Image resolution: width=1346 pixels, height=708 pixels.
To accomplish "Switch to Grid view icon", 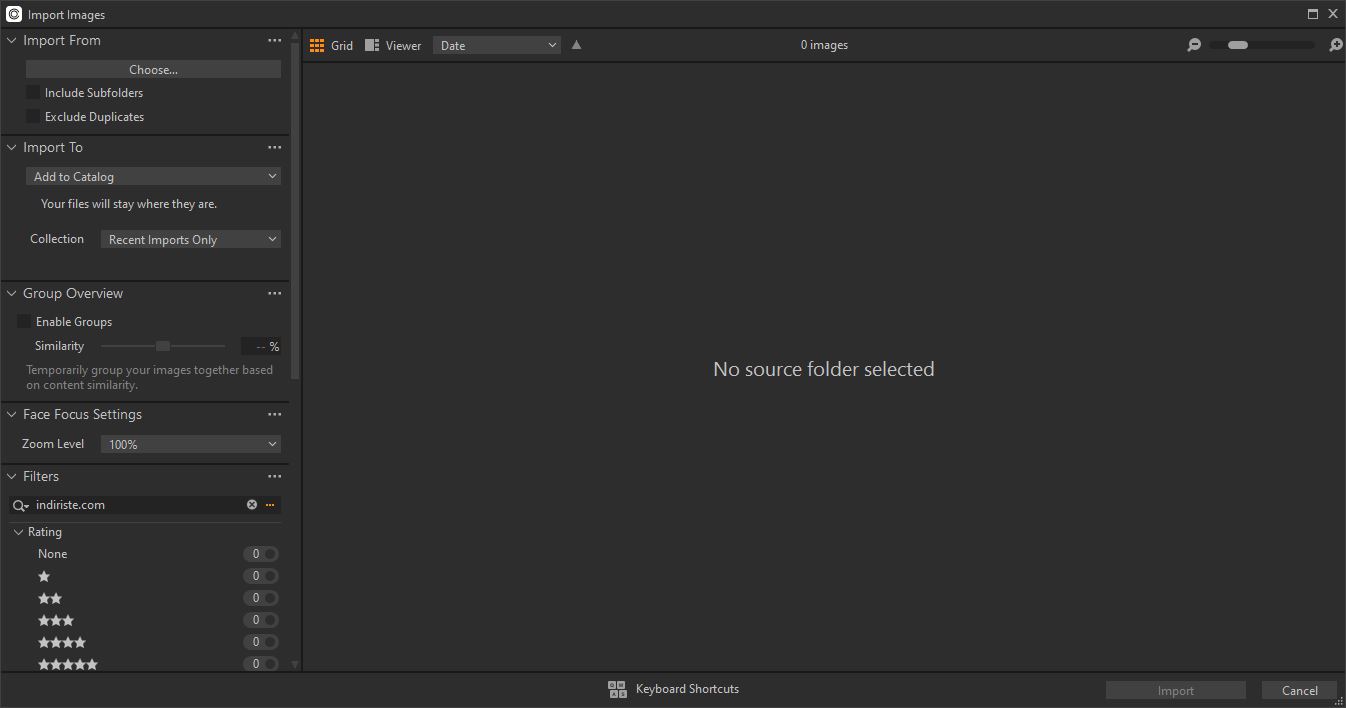I will [317, 45].
